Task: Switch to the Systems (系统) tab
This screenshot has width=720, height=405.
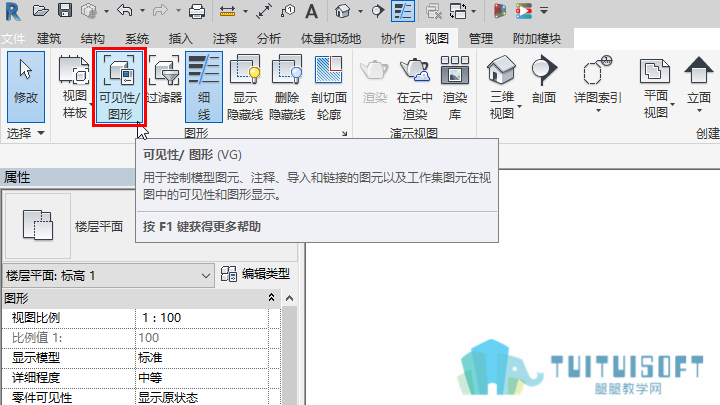Action: [x=137, y=39]
